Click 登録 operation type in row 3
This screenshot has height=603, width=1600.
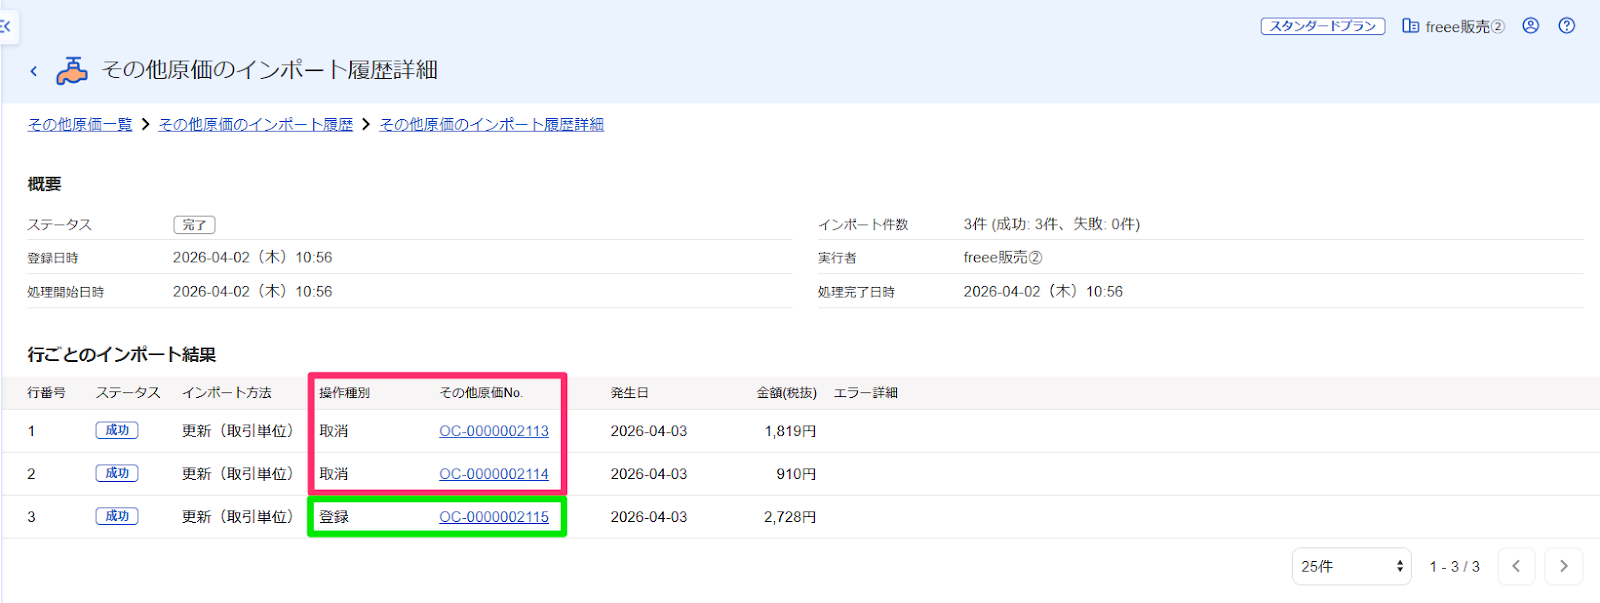[x=334, y=517]
